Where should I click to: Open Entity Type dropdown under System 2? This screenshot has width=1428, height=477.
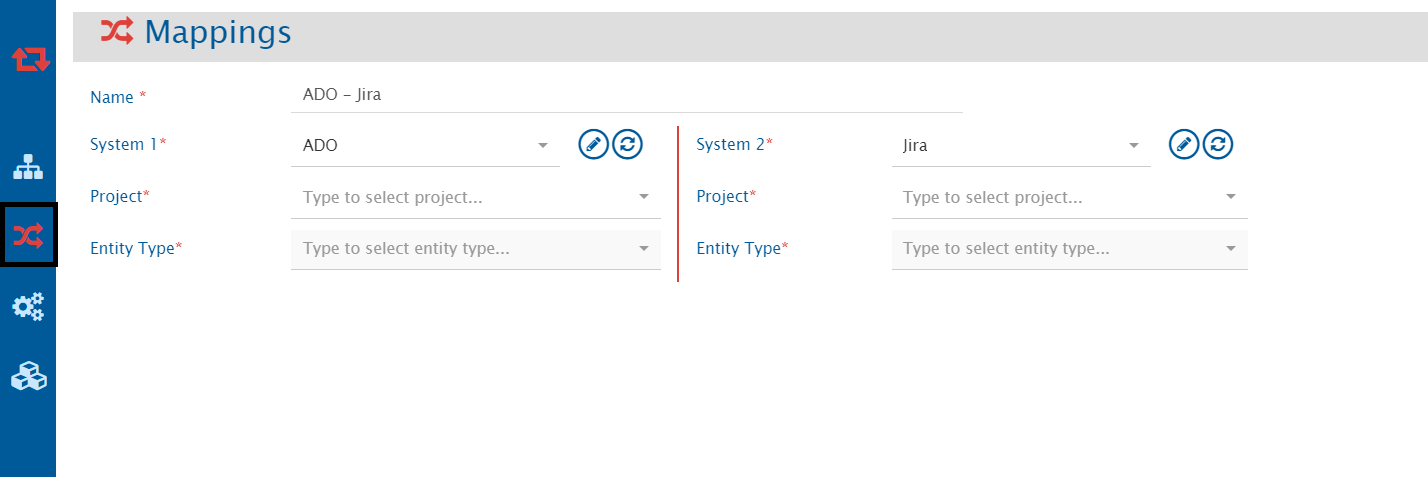click(x=1069, y=249)
